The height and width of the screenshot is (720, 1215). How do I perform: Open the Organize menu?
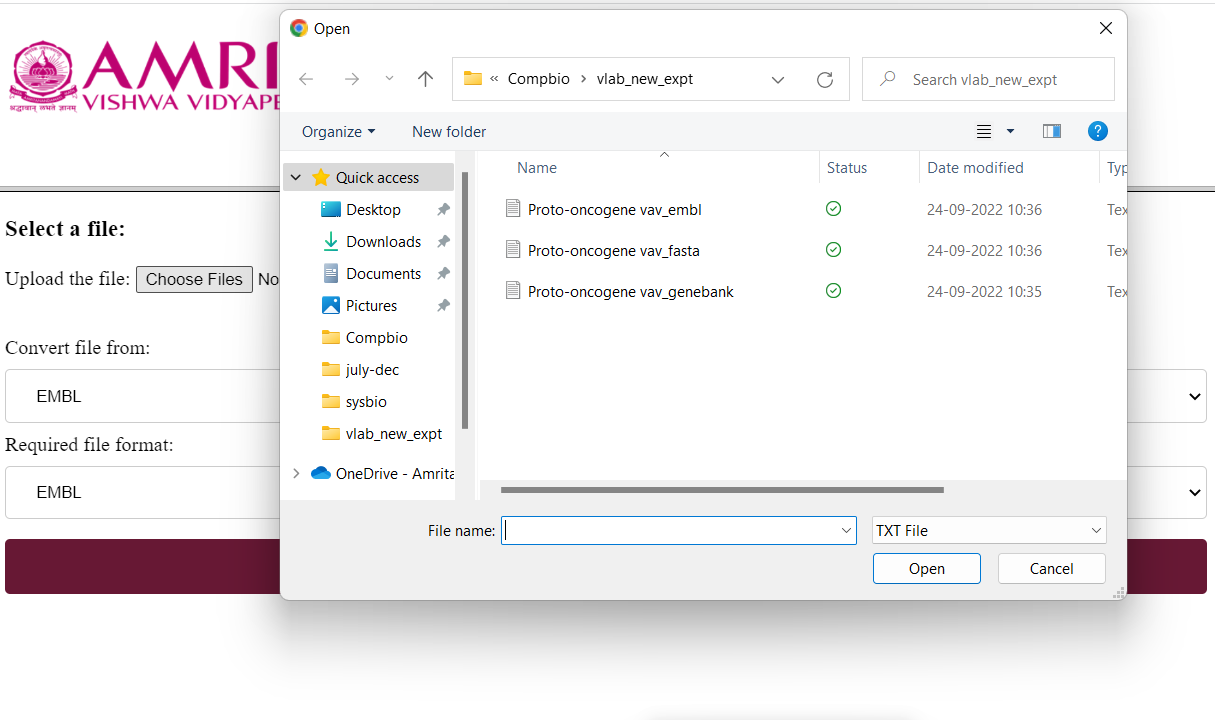click(339, 131)
